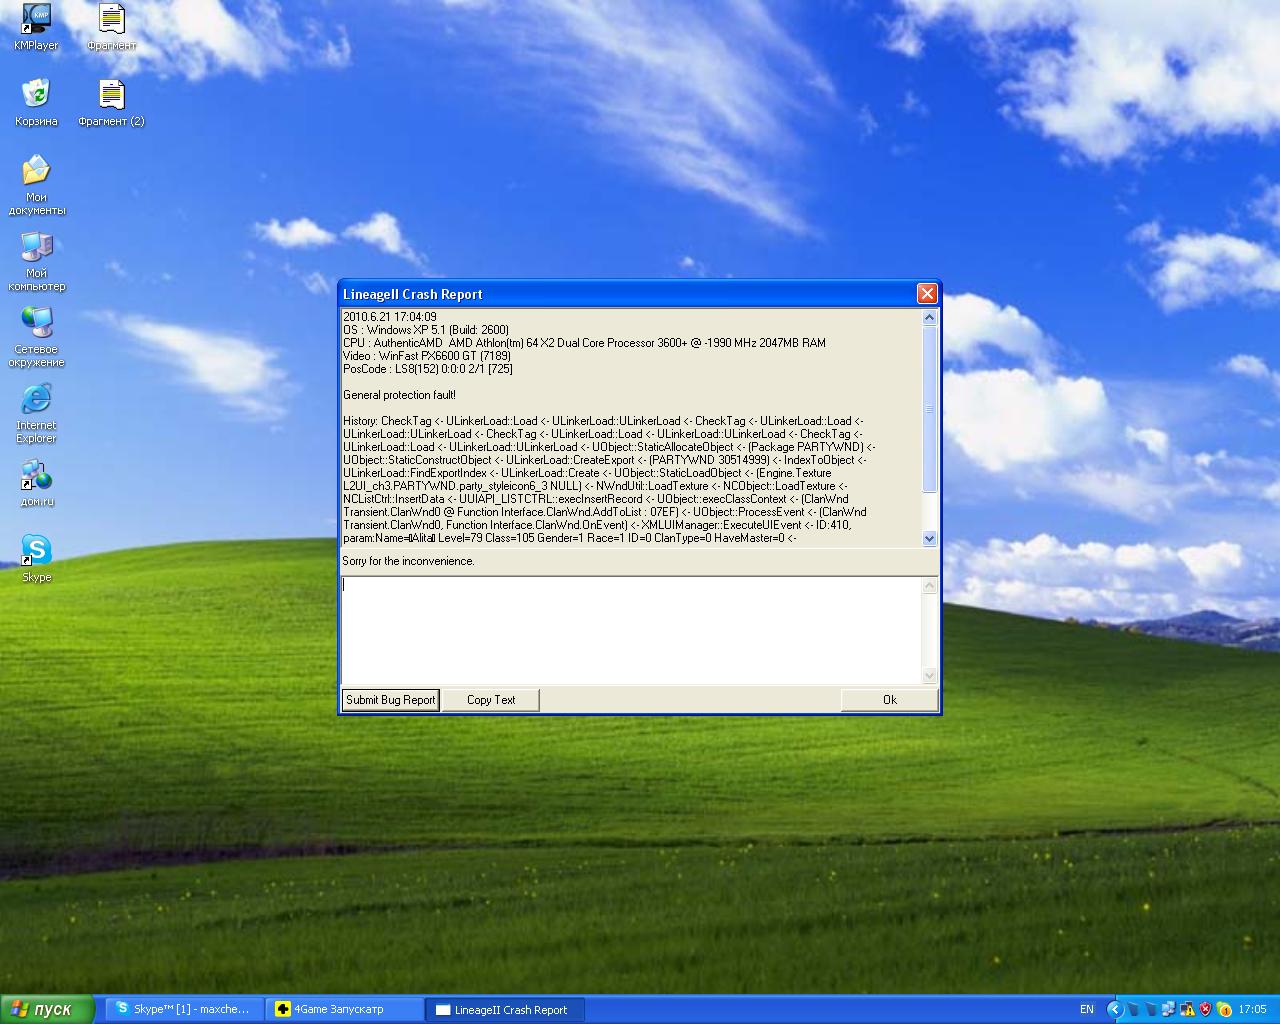
Task: Click the comment box scrollbar down arrow
Action: [x=929, y=675]
